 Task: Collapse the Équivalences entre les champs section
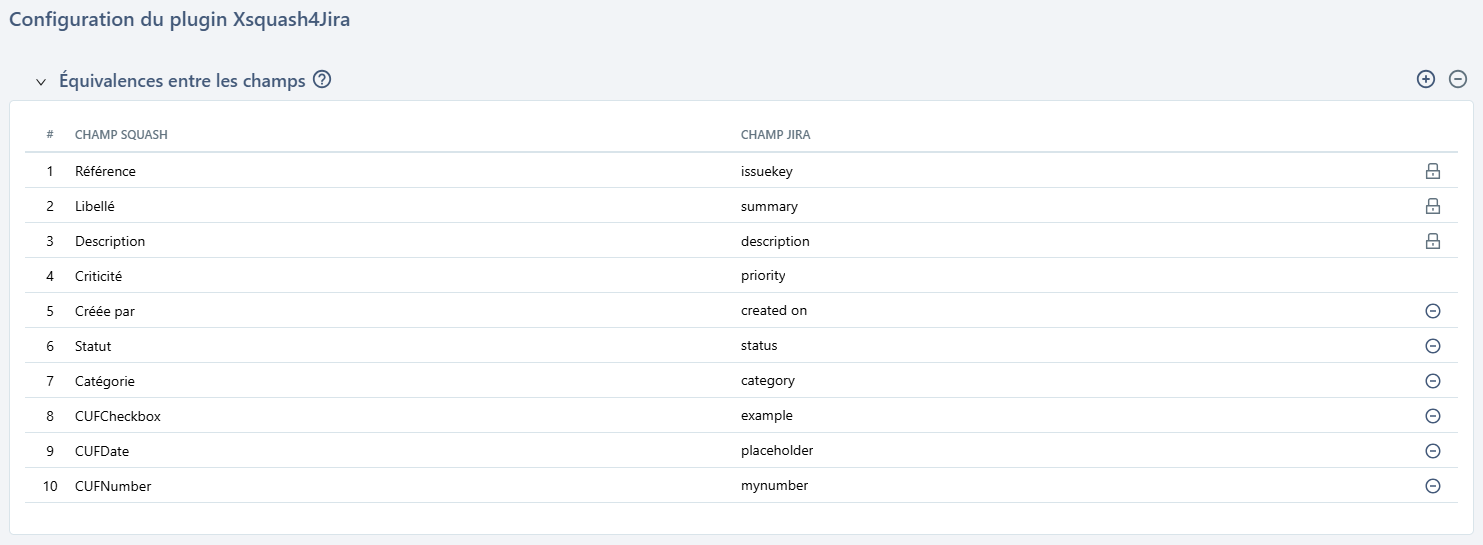point(41,82)
